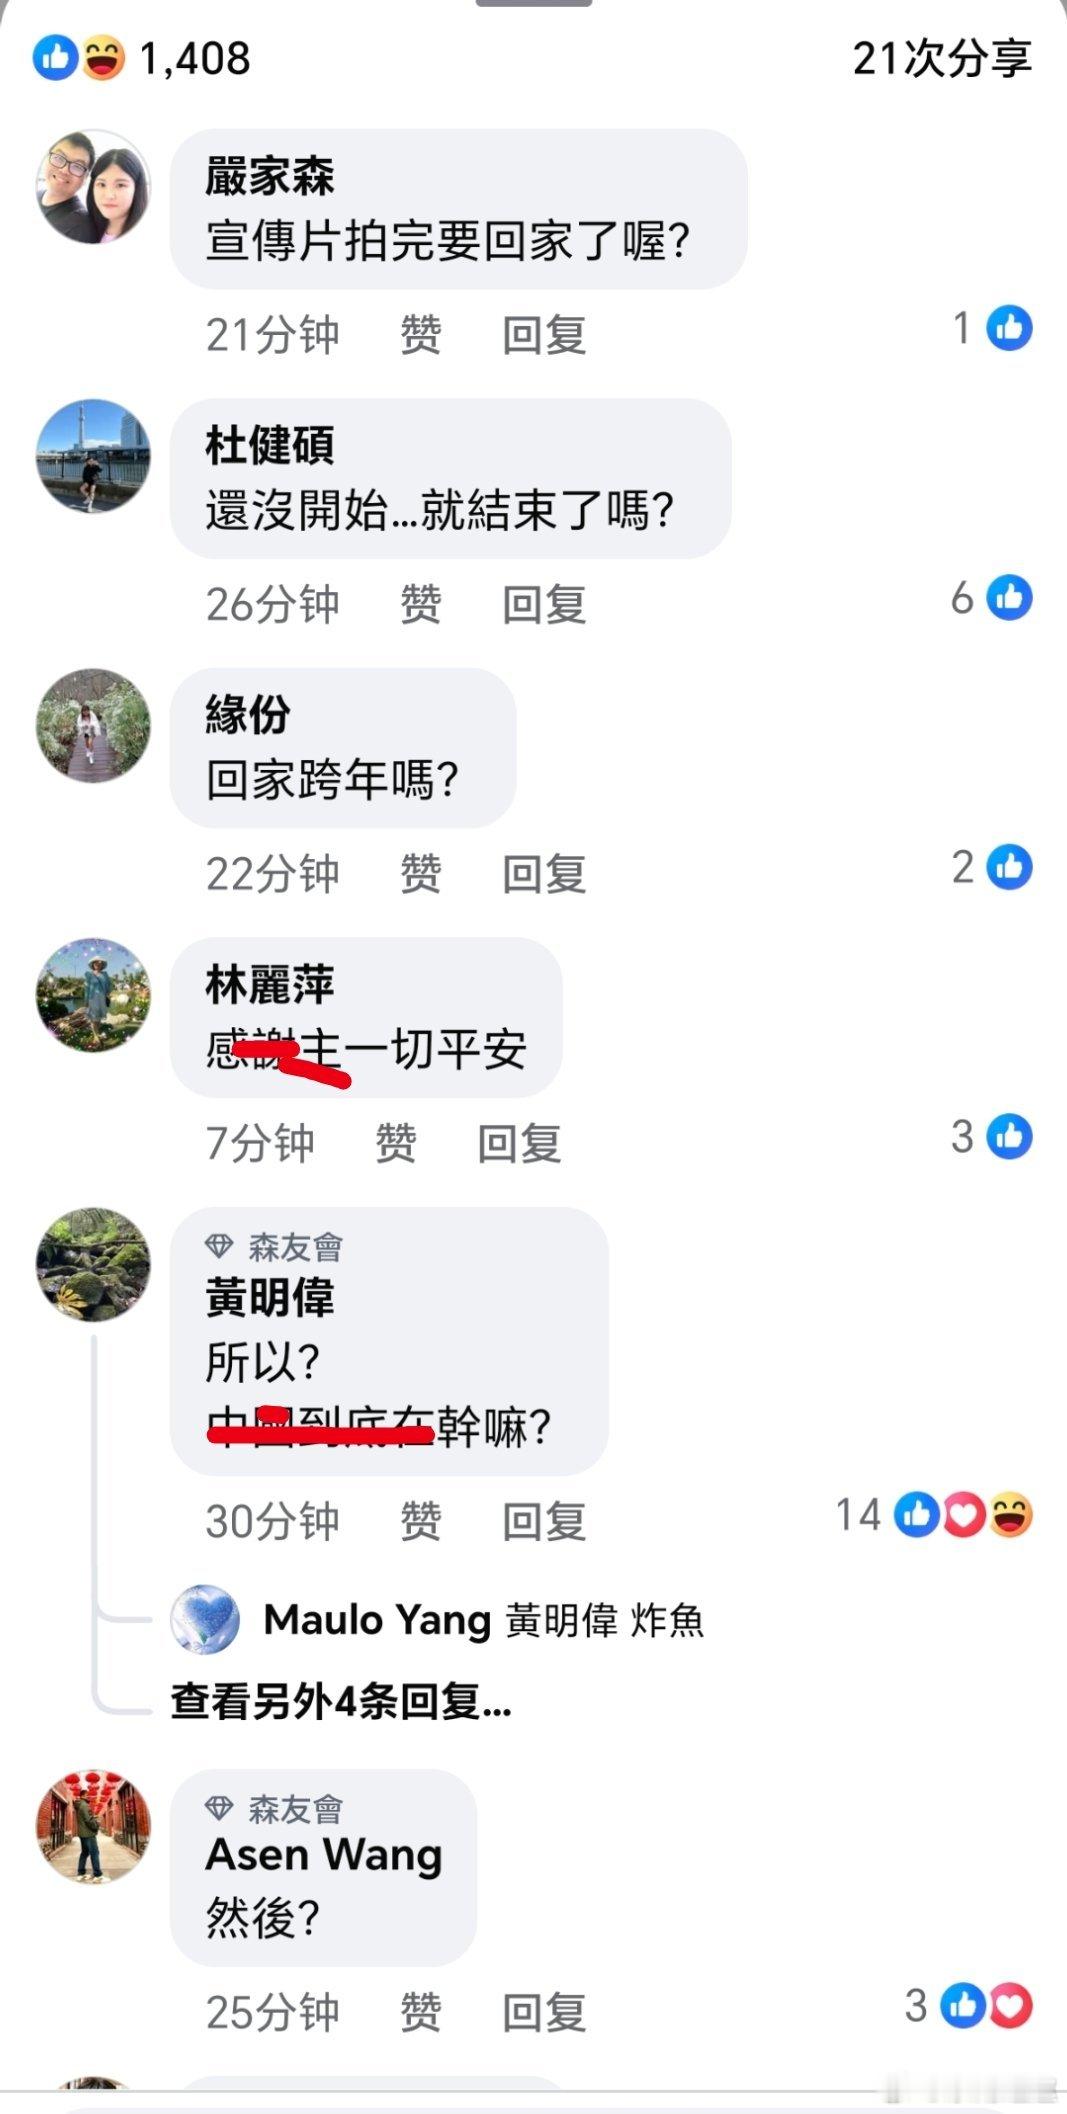The image size is (1067, 2114).
Task: Open Maulo Yang's reply preview
Action: [x=438, y=1620]
